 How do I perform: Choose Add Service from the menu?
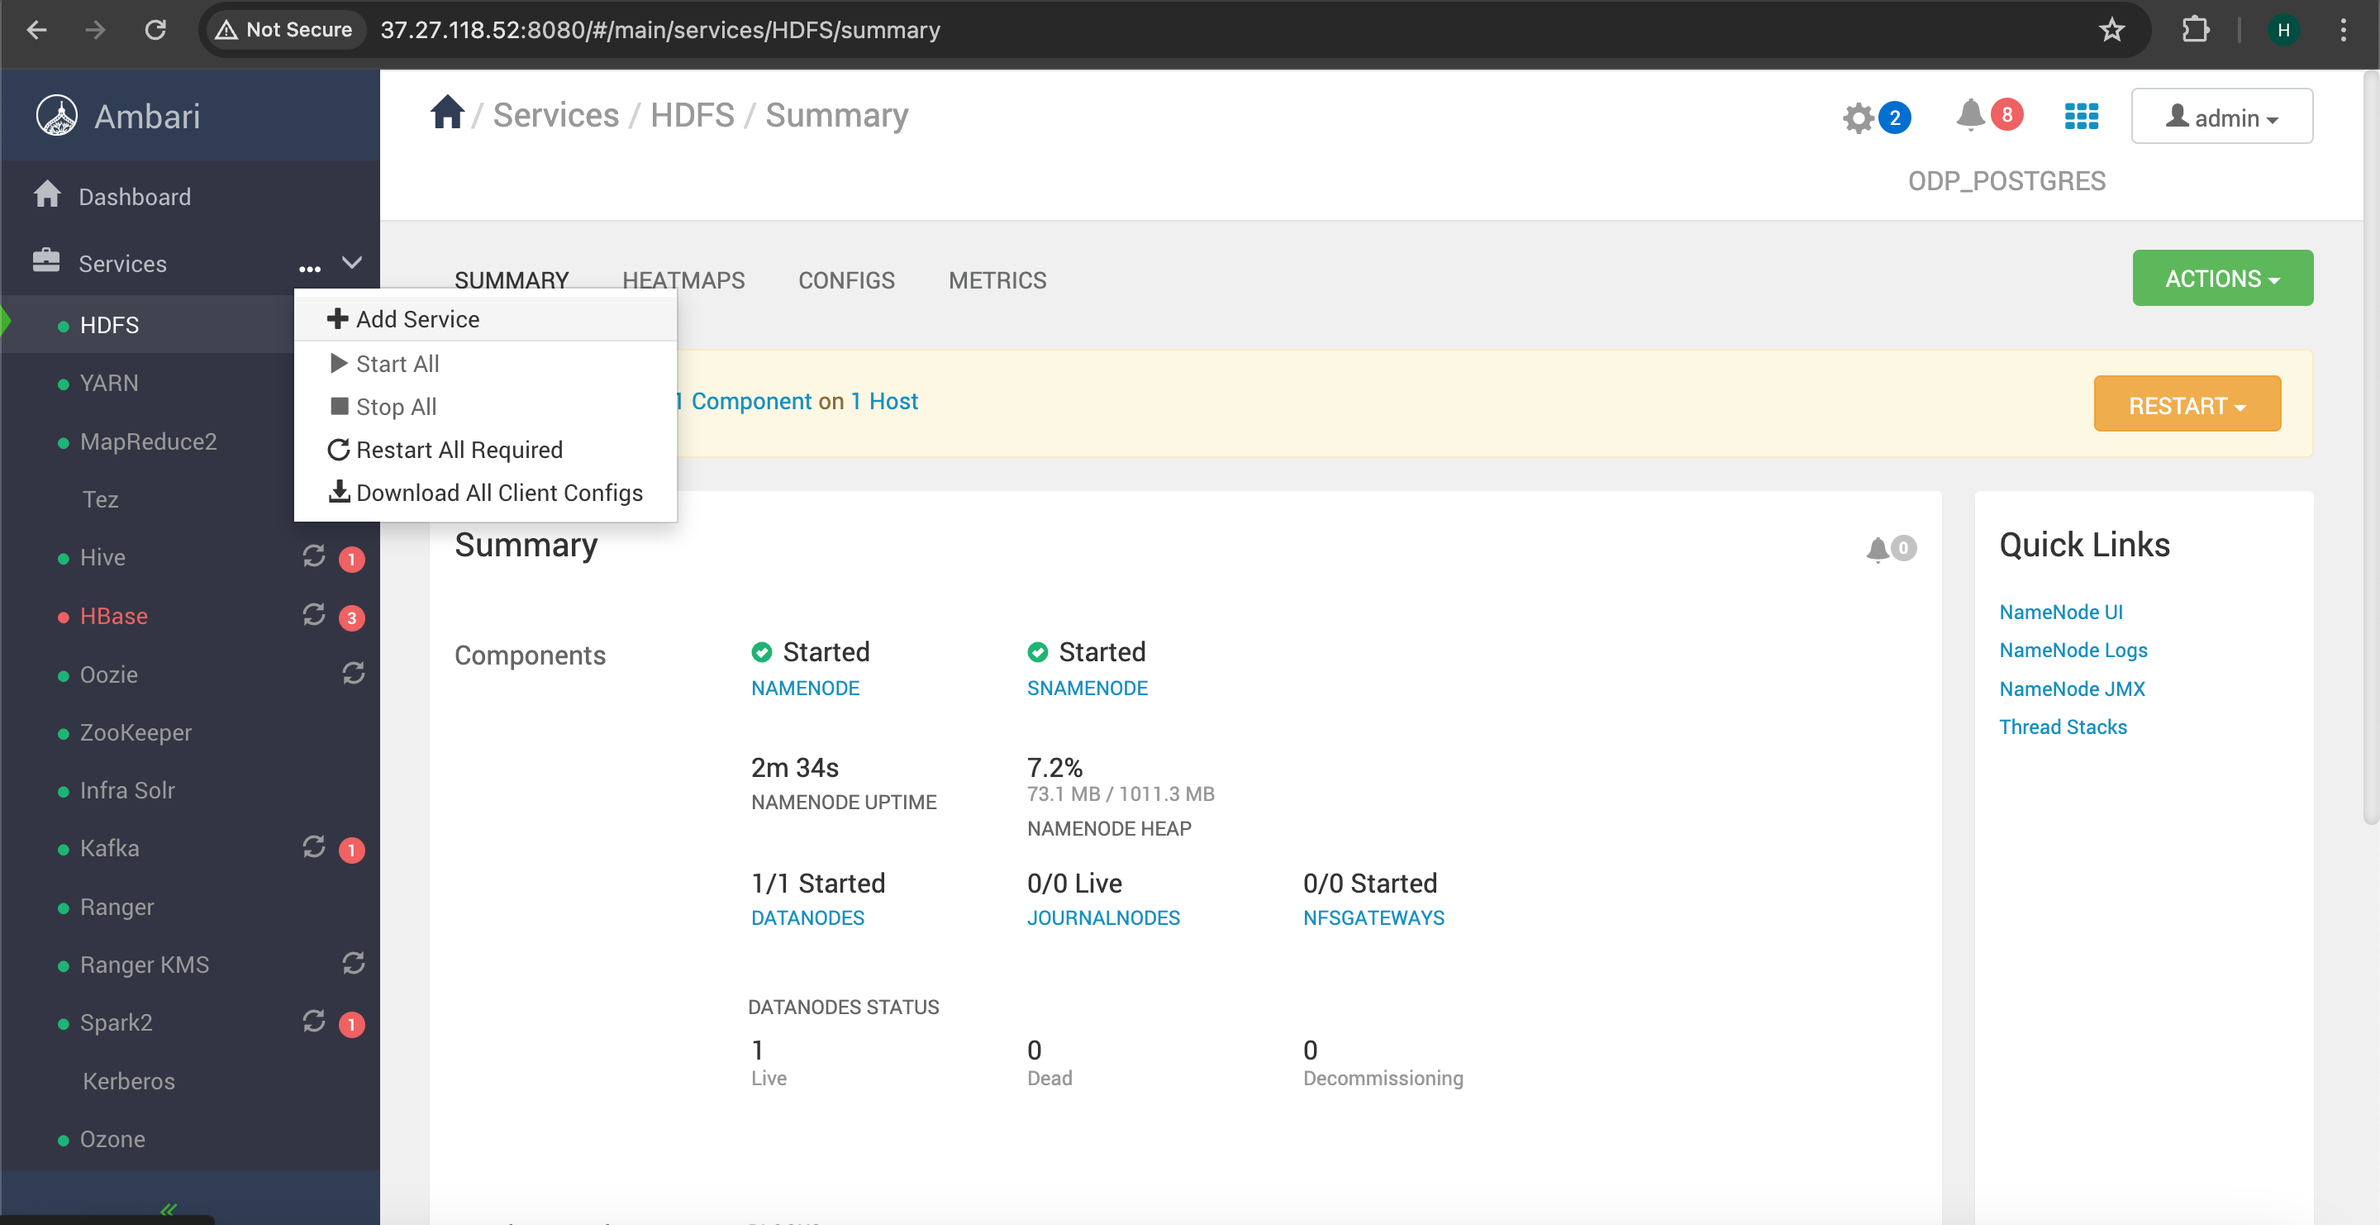tap(486, 319)
